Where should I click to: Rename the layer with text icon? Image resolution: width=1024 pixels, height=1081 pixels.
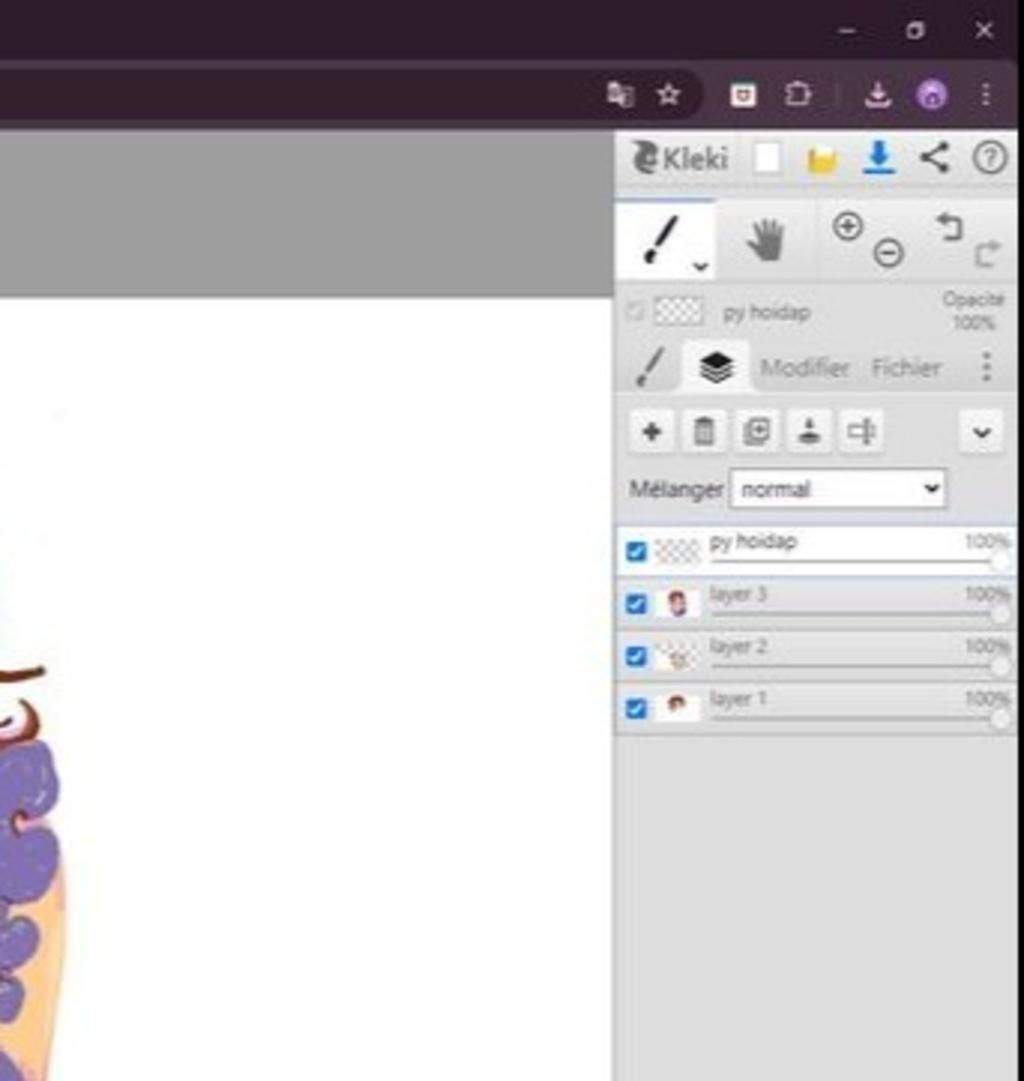861,432
